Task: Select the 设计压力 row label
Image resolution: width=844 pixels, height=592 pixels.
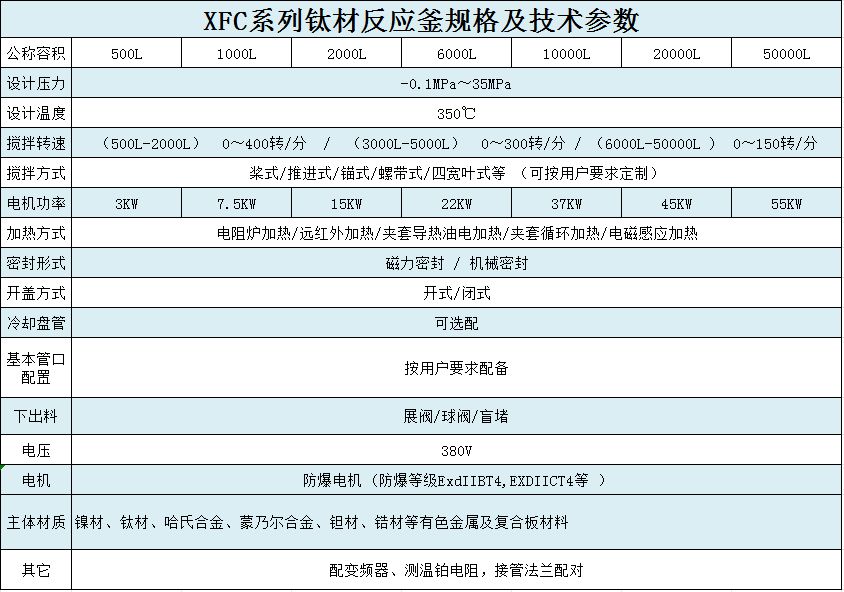Action: click(36, 83)
